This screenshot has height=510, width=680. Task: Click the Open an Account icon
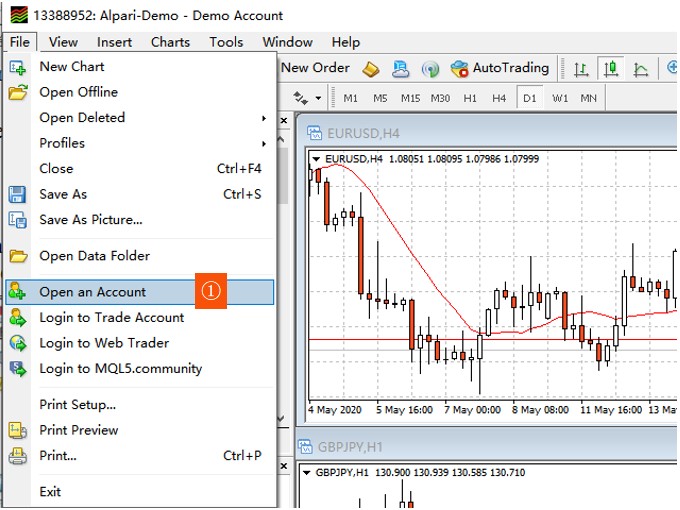coord(17,291)
